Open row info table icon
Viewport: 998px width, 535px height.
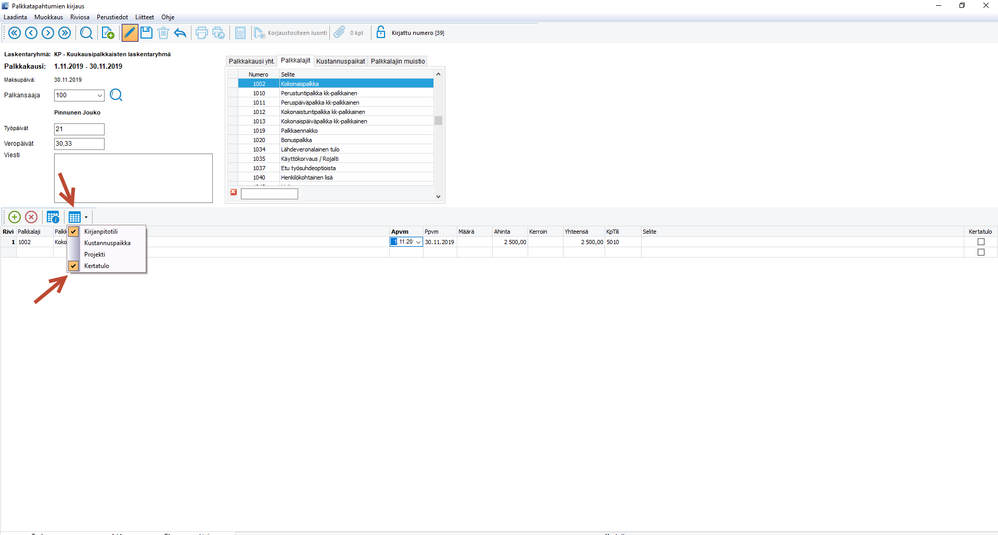(53, 217)
